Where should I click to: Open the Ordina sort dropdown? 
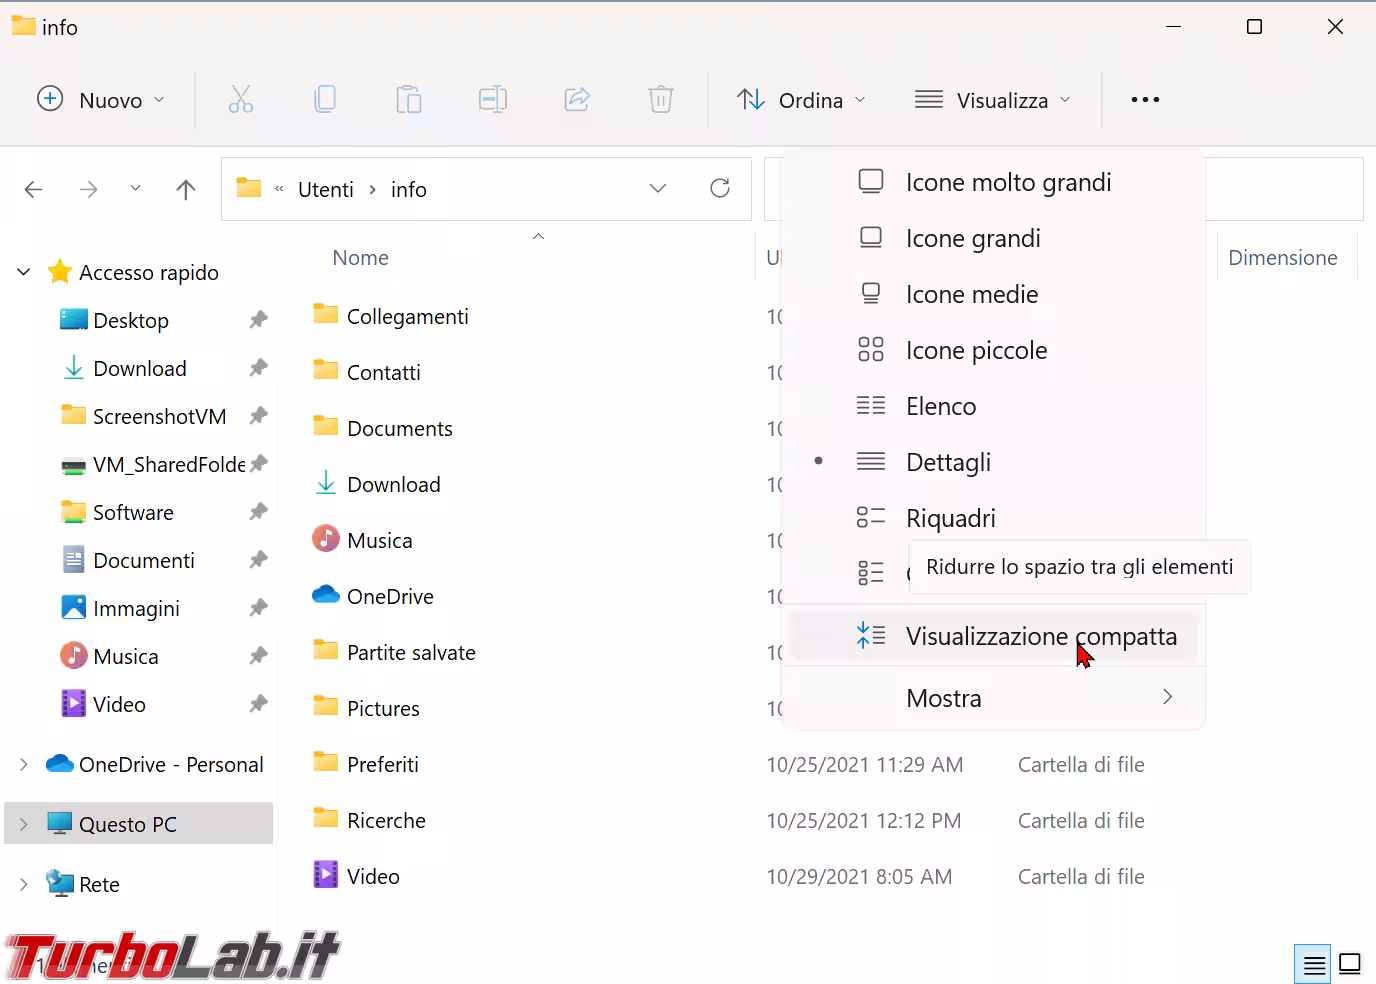tap(801, 100)
